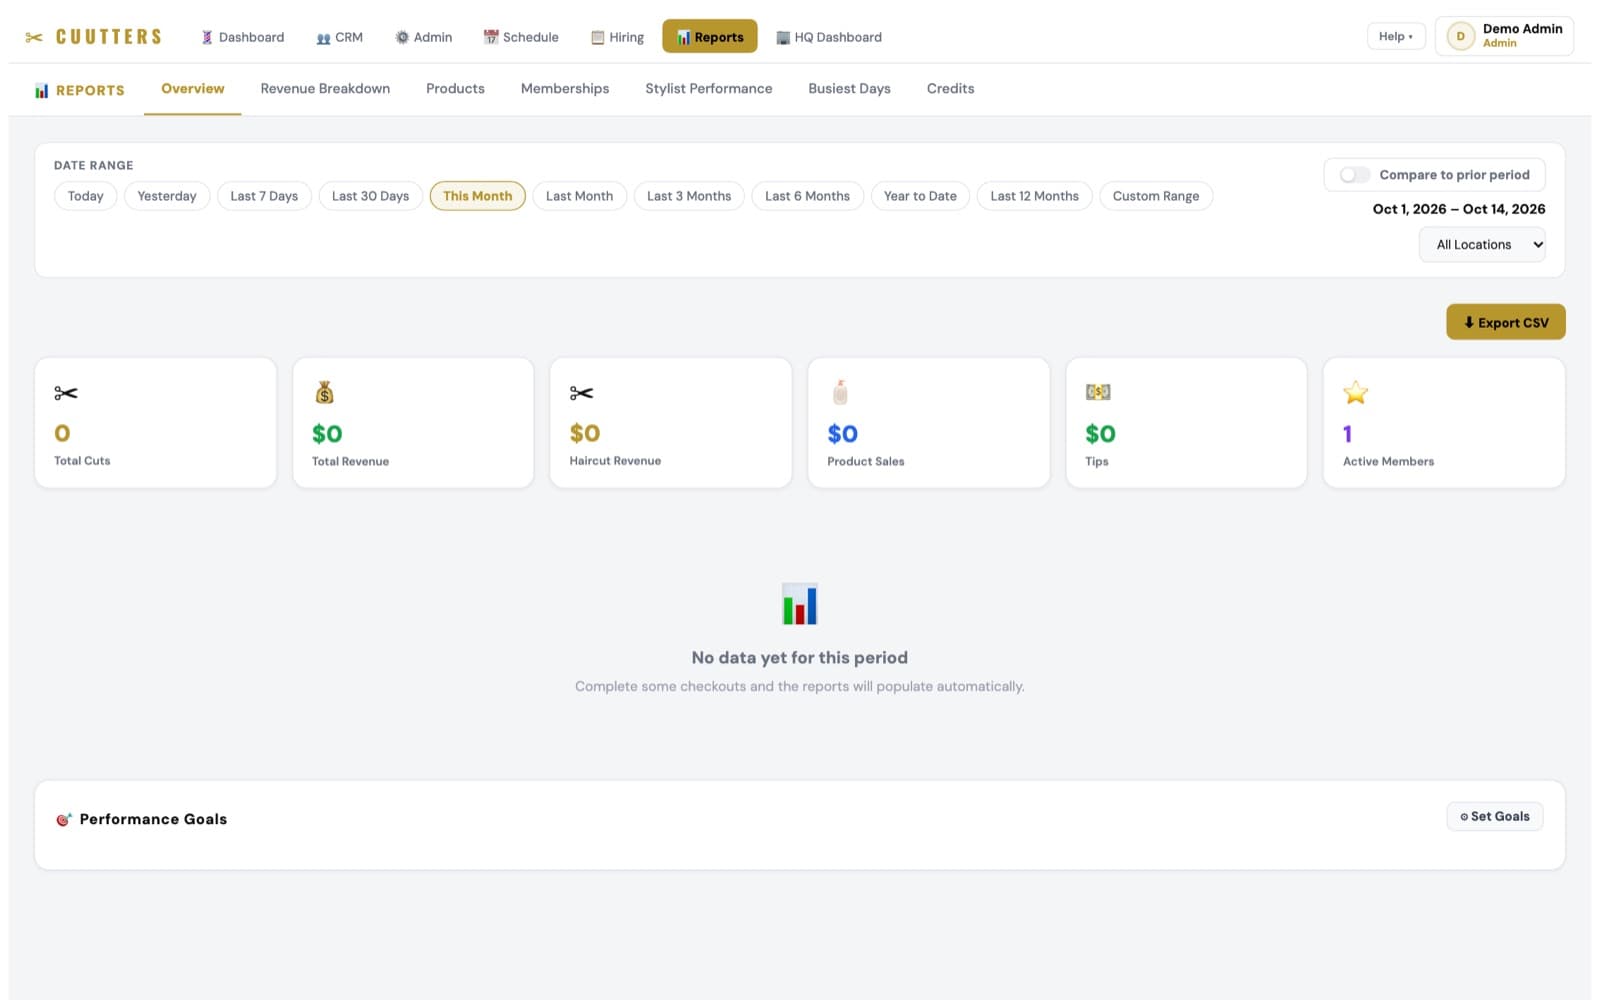Select Year to Date range
1600x1000 pixels.
(920, 196)
